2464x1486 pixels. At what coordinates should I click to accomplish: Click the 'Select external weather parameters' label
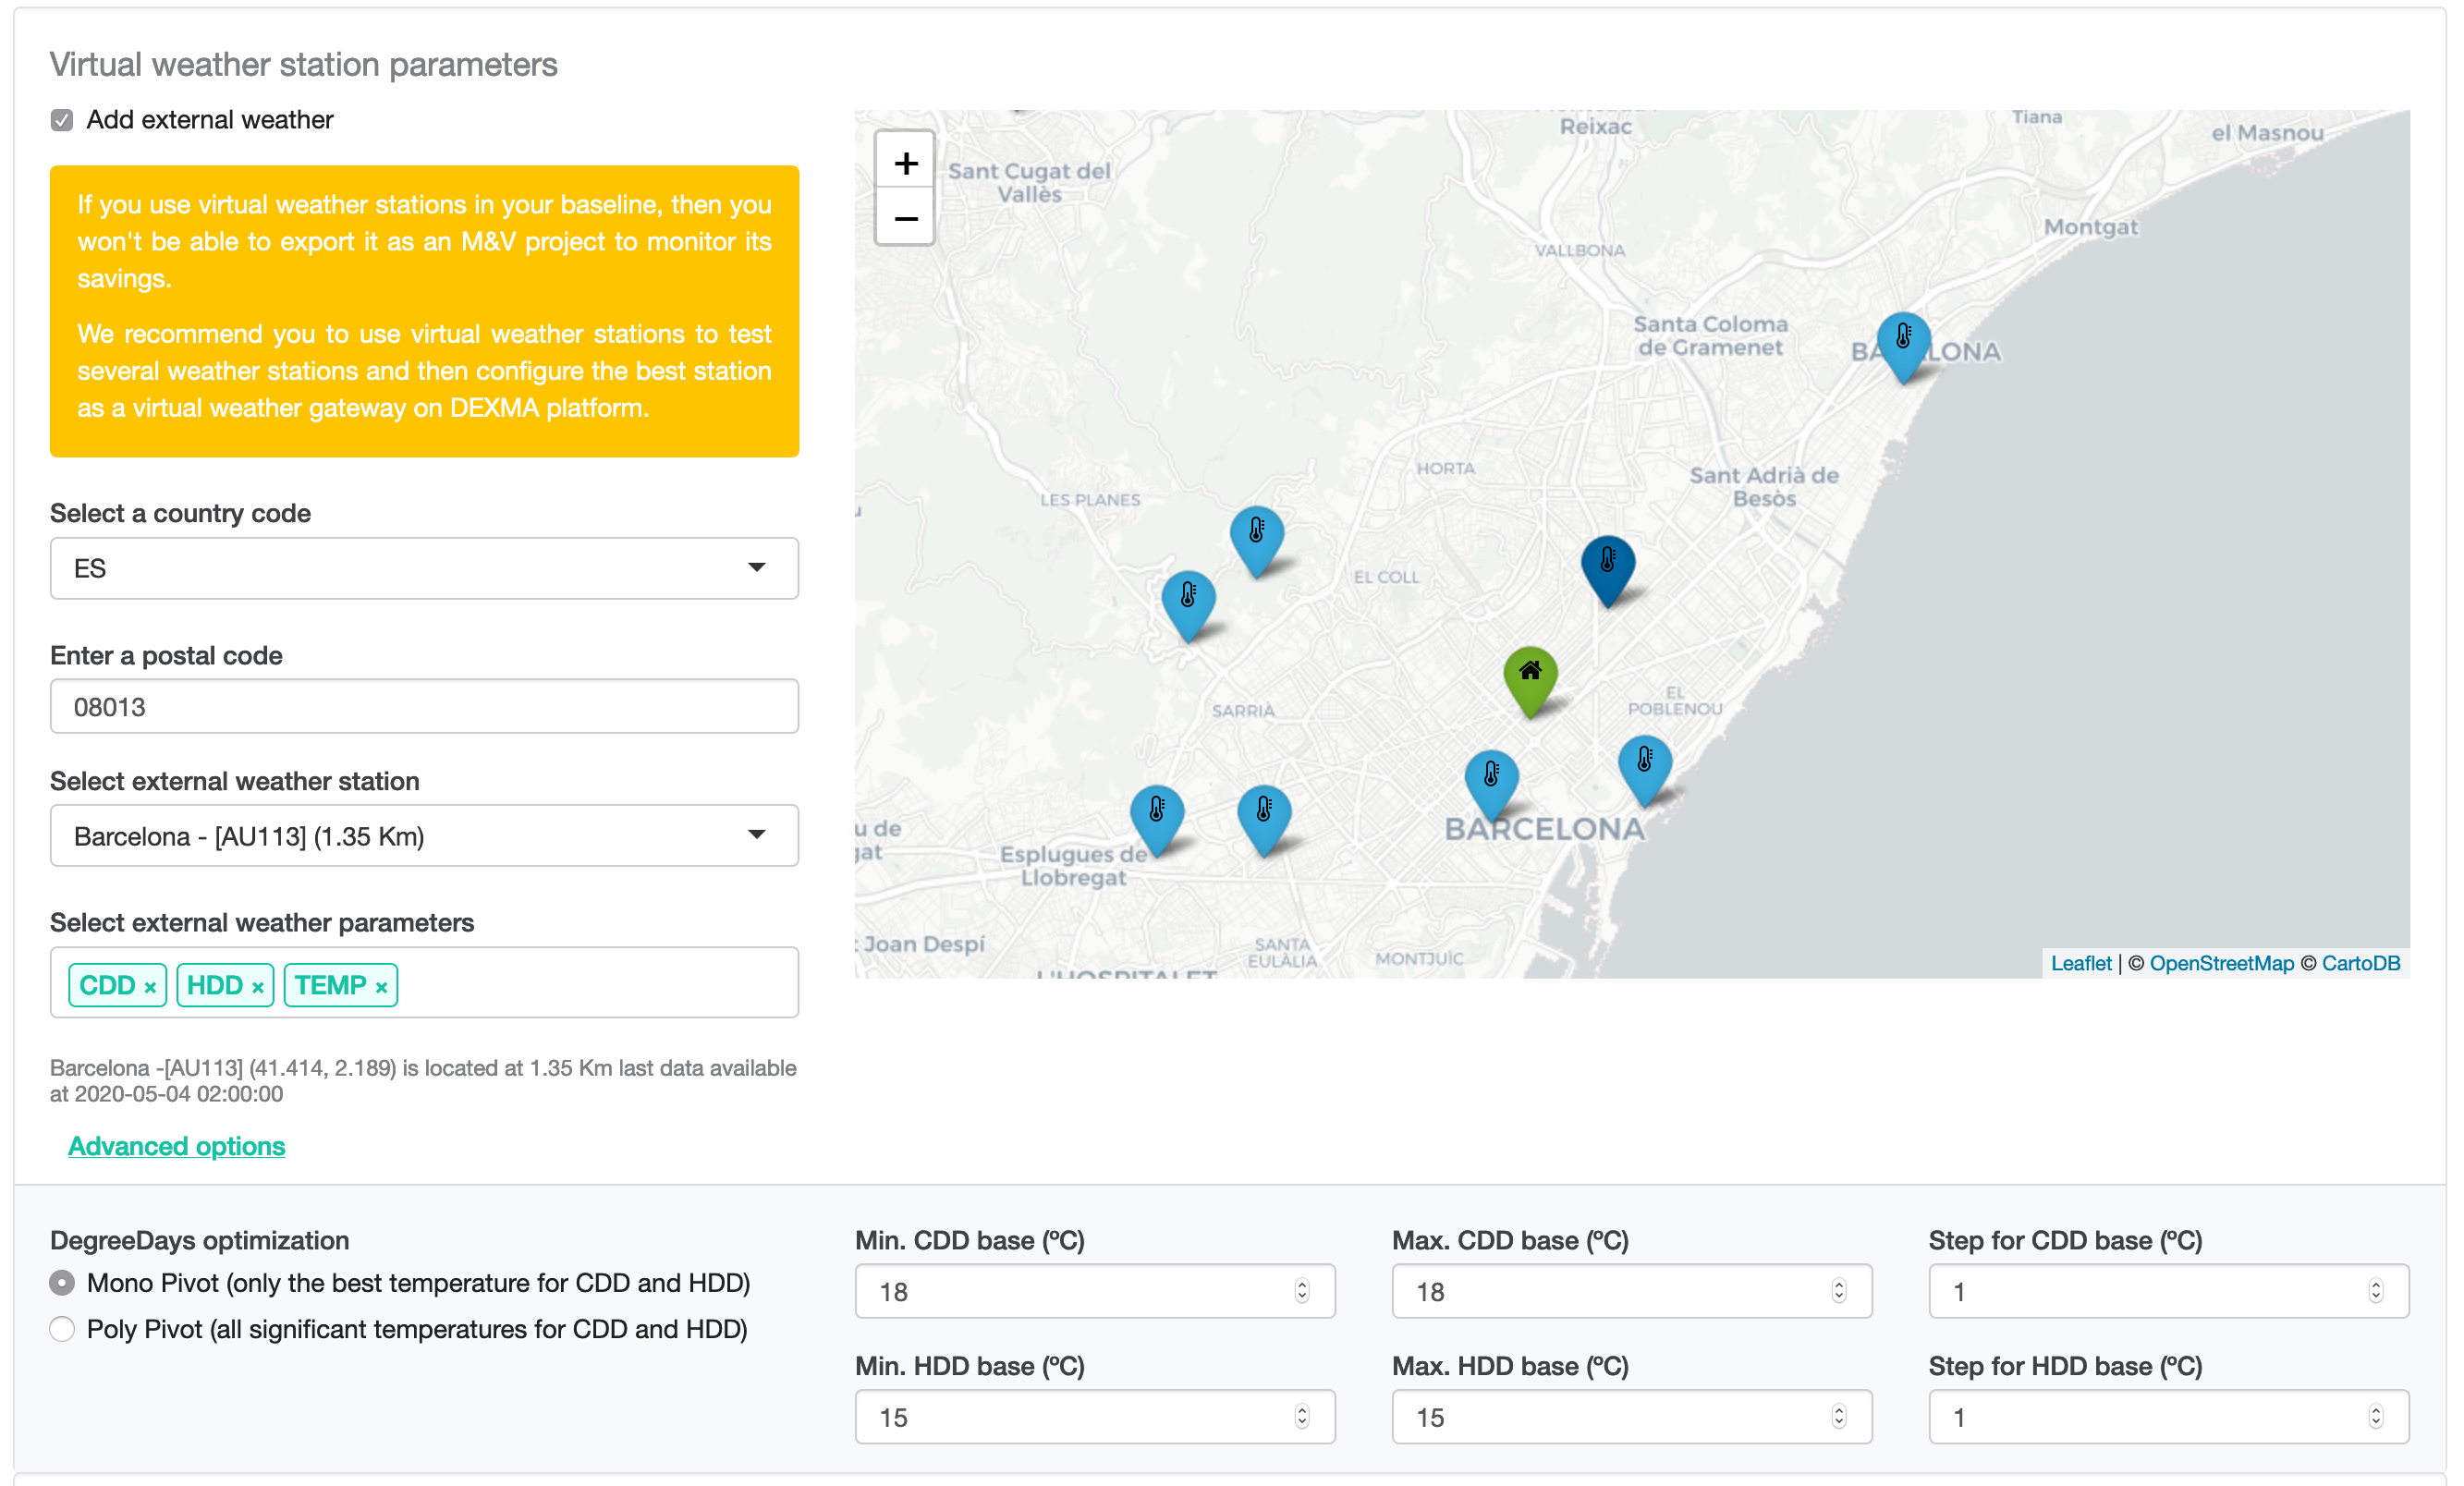[262, 922]
